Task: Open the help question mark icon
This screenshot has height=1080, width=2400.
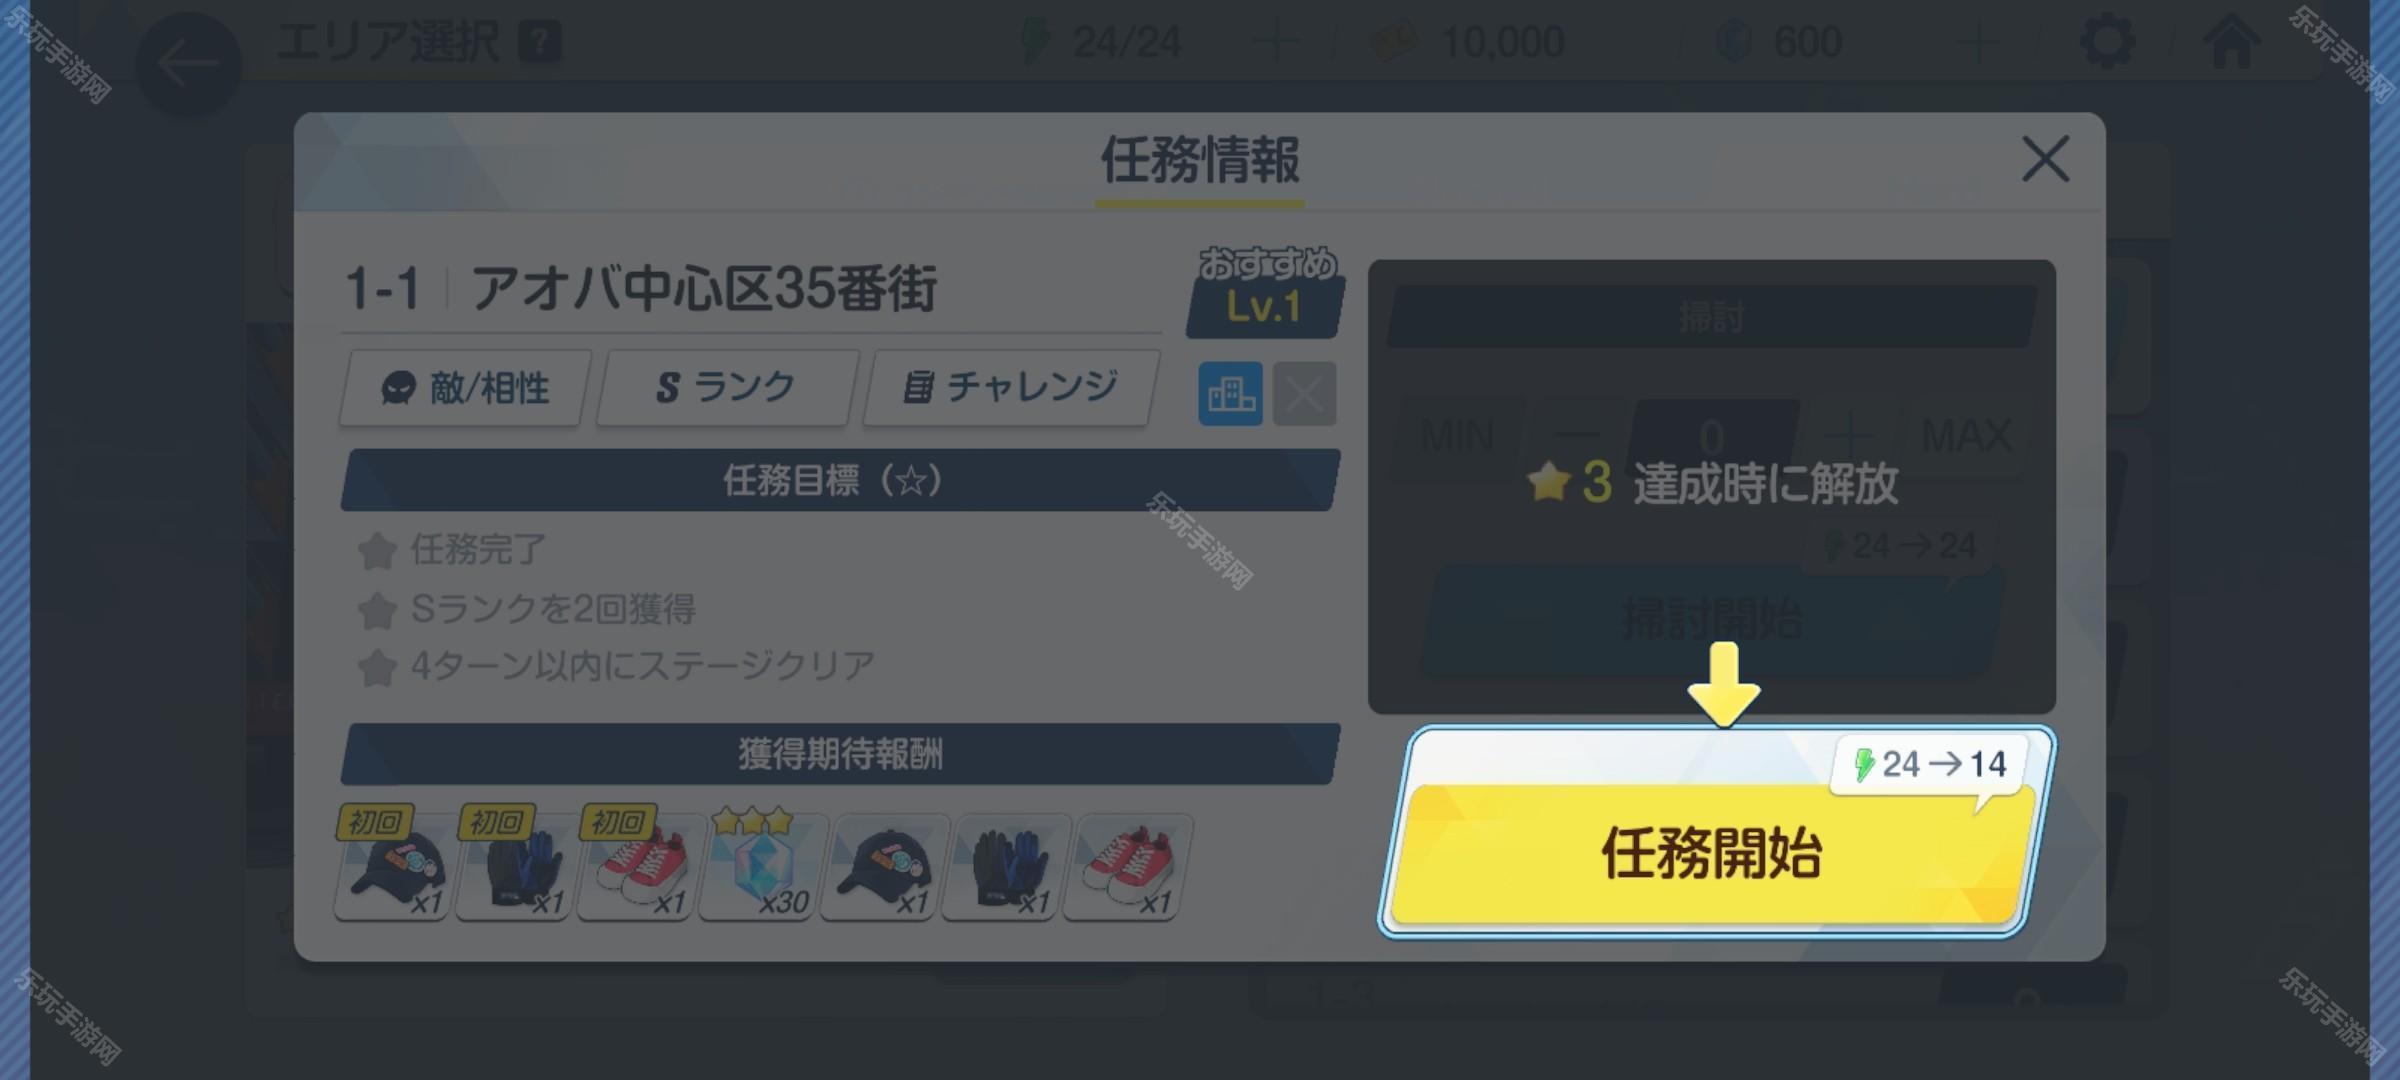Action: coord(540,42)
